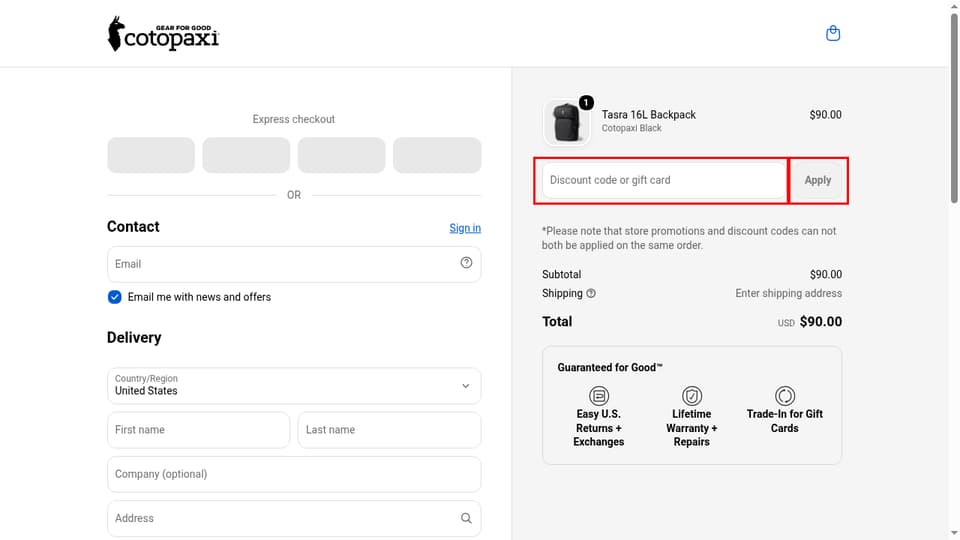
Task: Click the Lifetime Warranty shield icon
Action: pyautogui.click(x=692, y=396)
